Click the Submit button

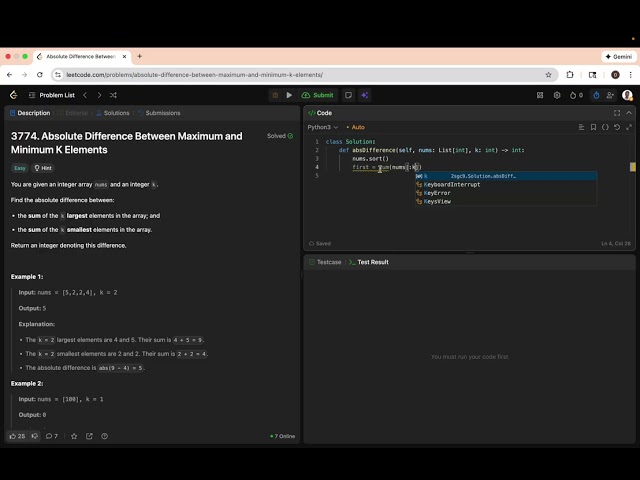(318, 95)
